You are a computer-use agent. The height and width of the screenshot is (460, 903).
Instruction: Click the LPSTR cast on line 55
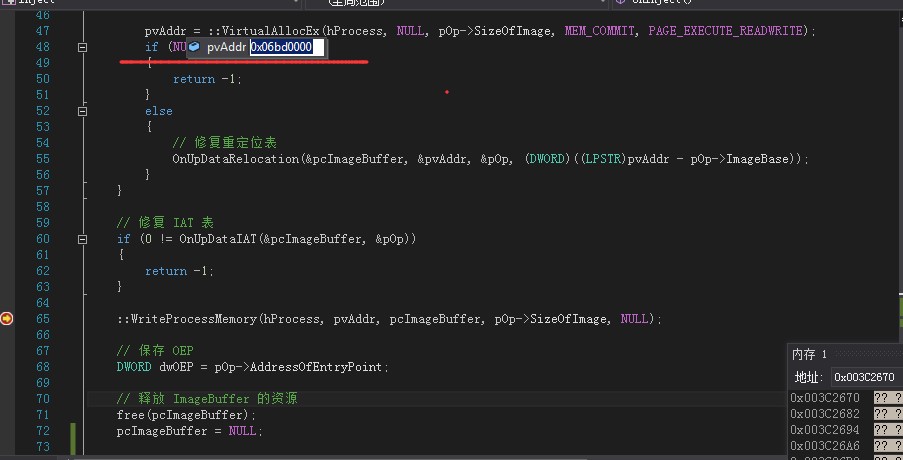pyautogui.click(x=604, y=159)
